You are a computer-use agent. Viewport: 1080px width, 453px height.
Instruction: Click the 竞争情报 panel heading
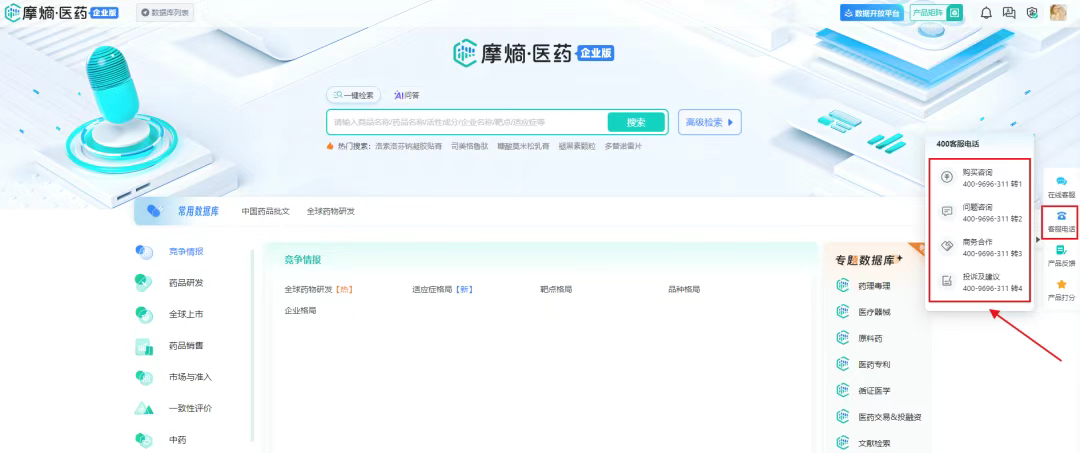[x=303, y=260]
